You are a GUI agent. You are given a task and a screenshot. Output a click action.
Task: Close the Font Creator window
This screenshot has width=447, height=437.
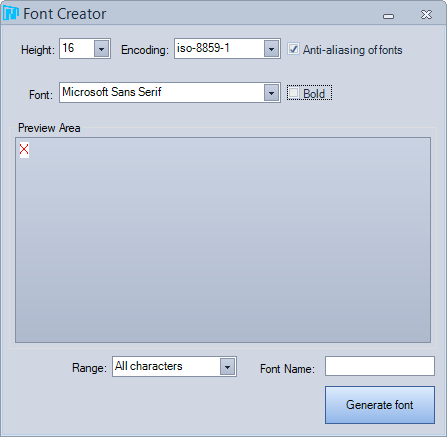coord(426,15)
